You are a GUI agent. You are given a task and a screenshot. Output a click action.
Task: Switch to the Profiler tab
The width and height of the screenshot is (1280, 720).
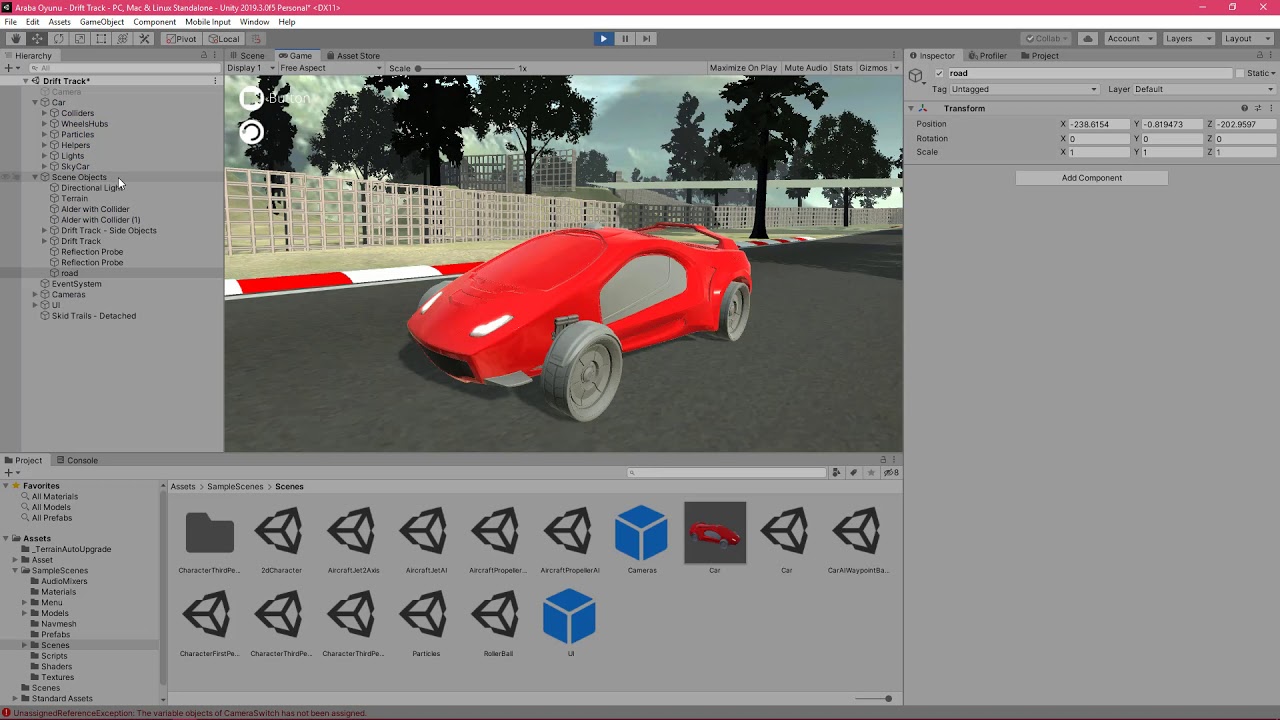coord(987,56)
